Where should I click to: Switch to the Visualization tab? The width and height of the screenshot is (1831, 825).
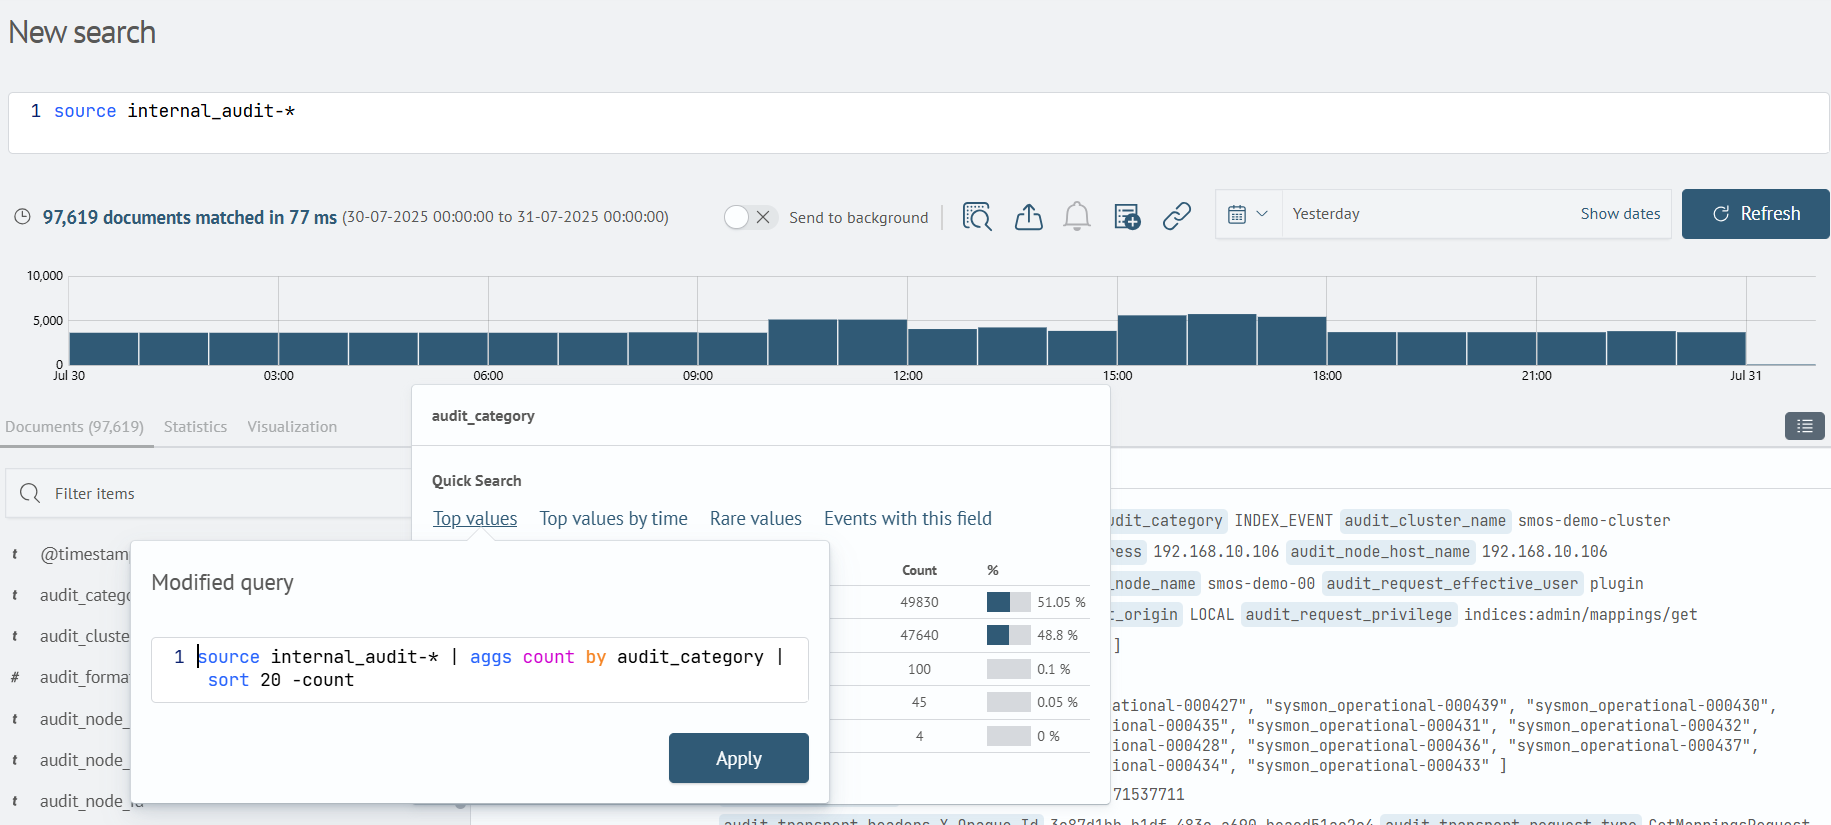(292, 426)
